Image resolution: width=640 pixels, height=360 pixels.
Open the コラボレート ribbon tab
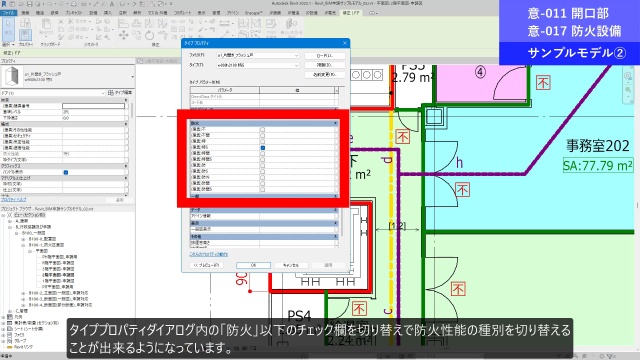coord(182,13)
